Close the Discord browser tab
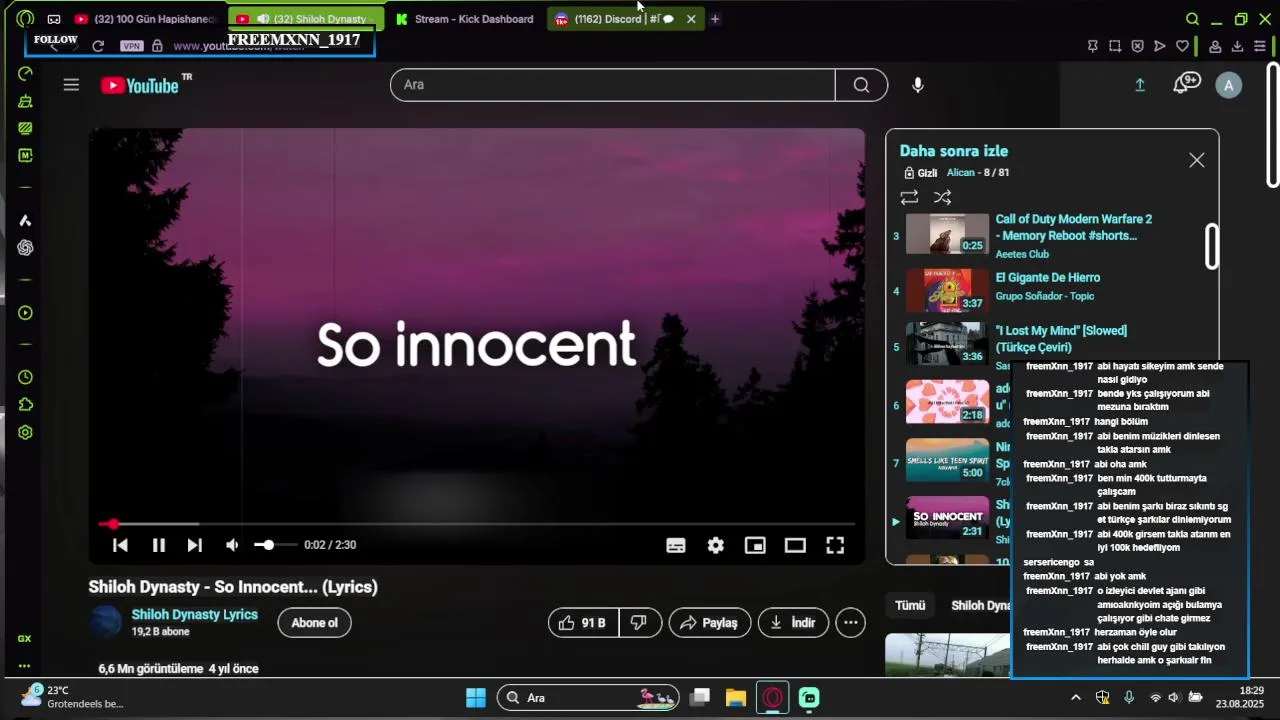1280x720 pixels. click(691, 19)
